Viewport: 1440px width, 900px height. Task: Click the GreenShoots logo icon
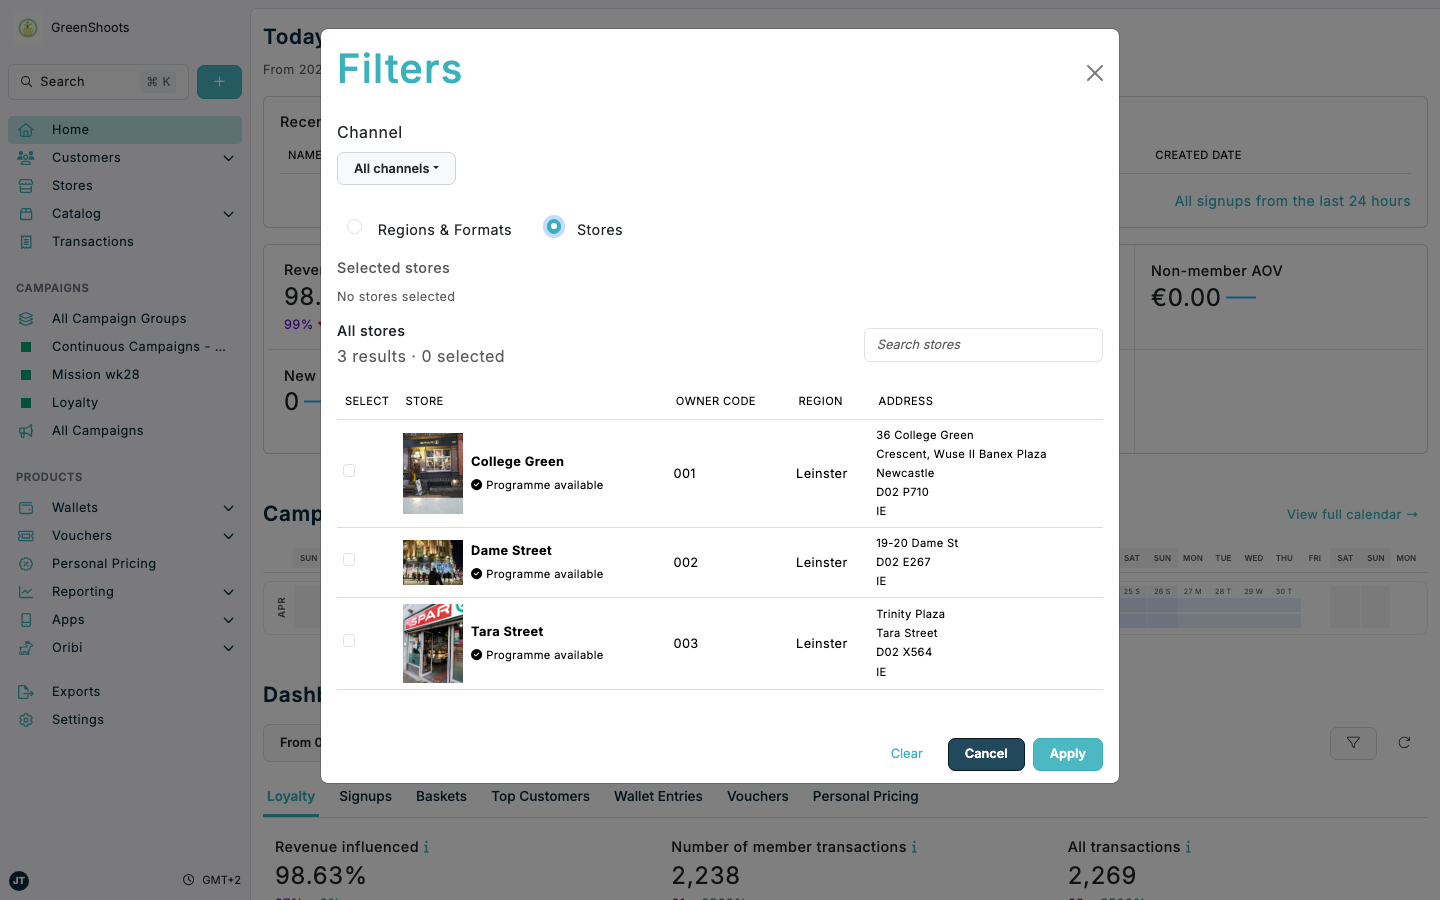[x=26, y=27]
